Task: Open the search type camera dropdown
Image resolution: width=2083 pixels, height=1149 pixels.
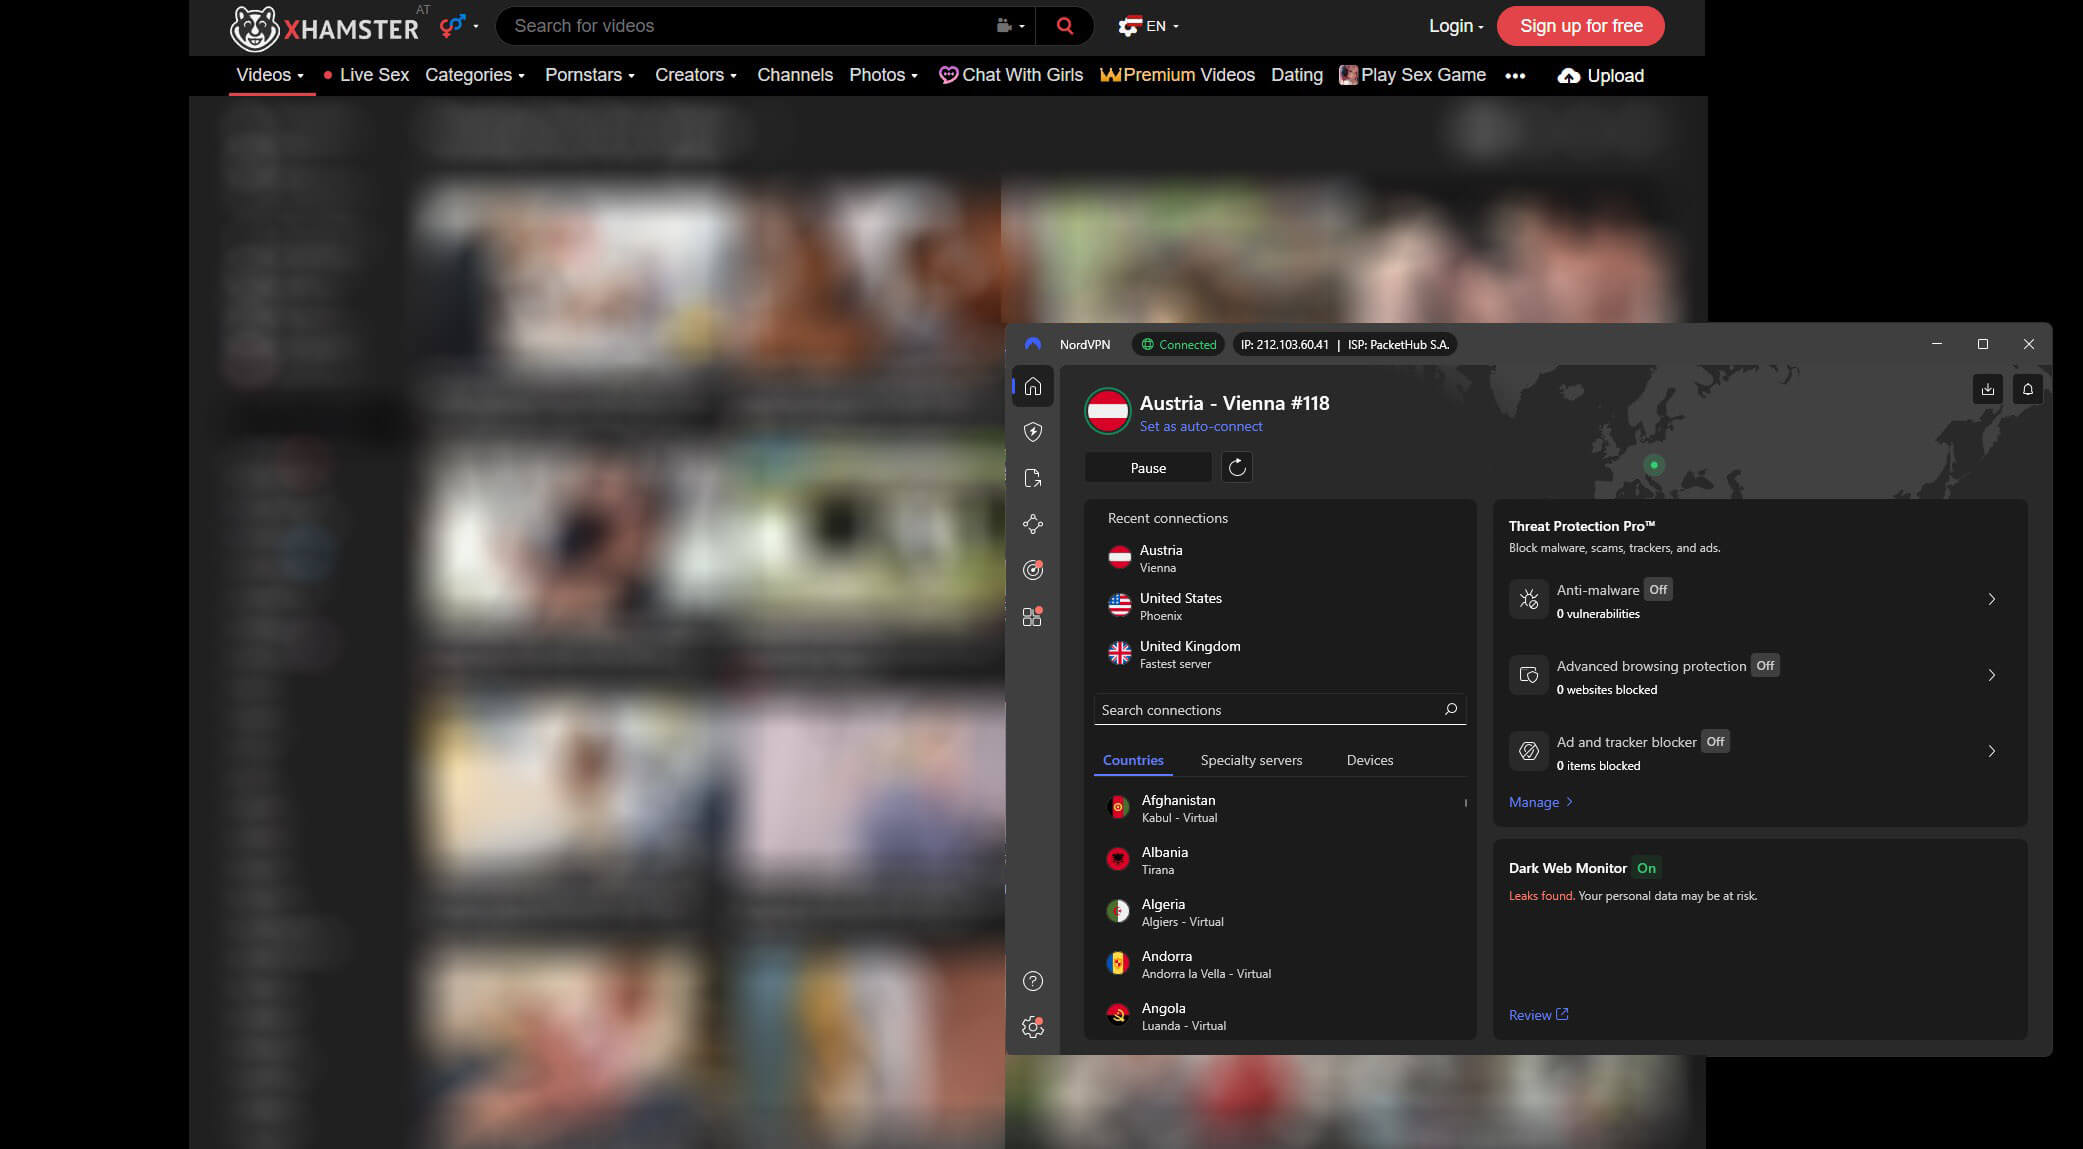Action: click(x=1010, y=26)
